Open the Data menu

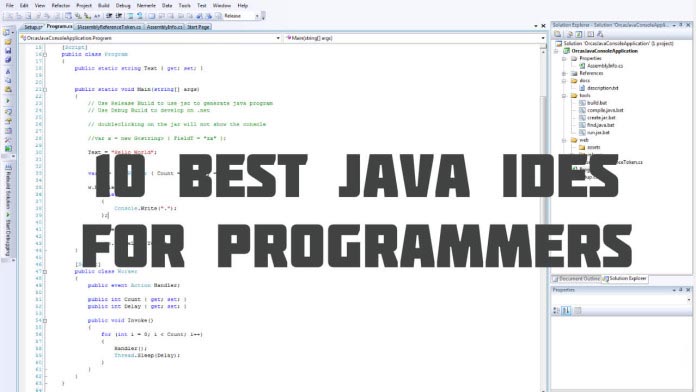167,5
